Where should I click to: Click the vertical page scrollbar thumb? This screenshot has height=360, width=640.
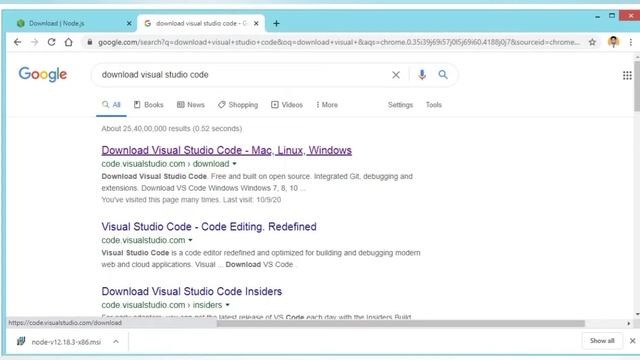coord(637,86)
